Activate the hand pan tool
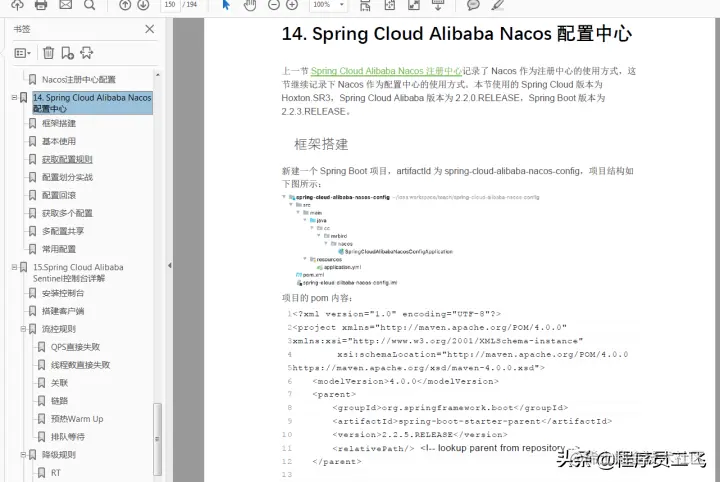 (250, 5)
